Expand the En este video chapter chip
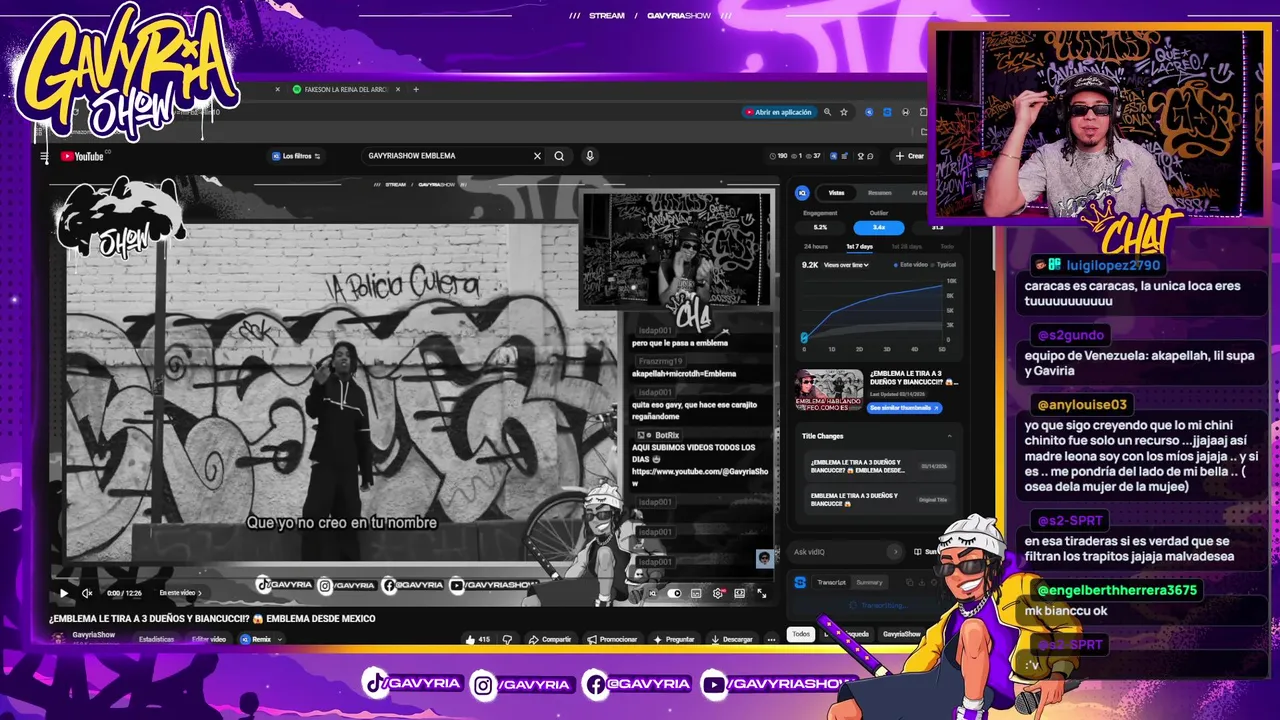The image size is (1280, 720). click(180, 593)
